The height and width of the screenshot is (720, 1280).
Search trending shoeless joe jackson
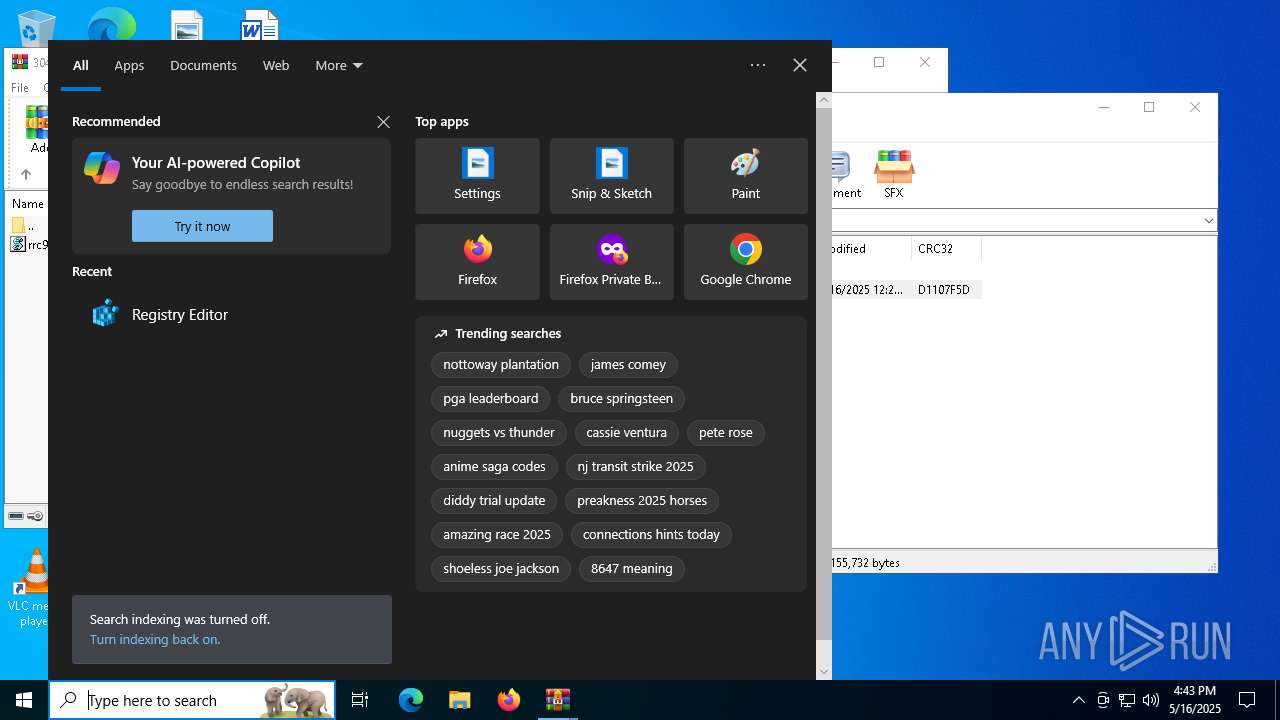501,569
